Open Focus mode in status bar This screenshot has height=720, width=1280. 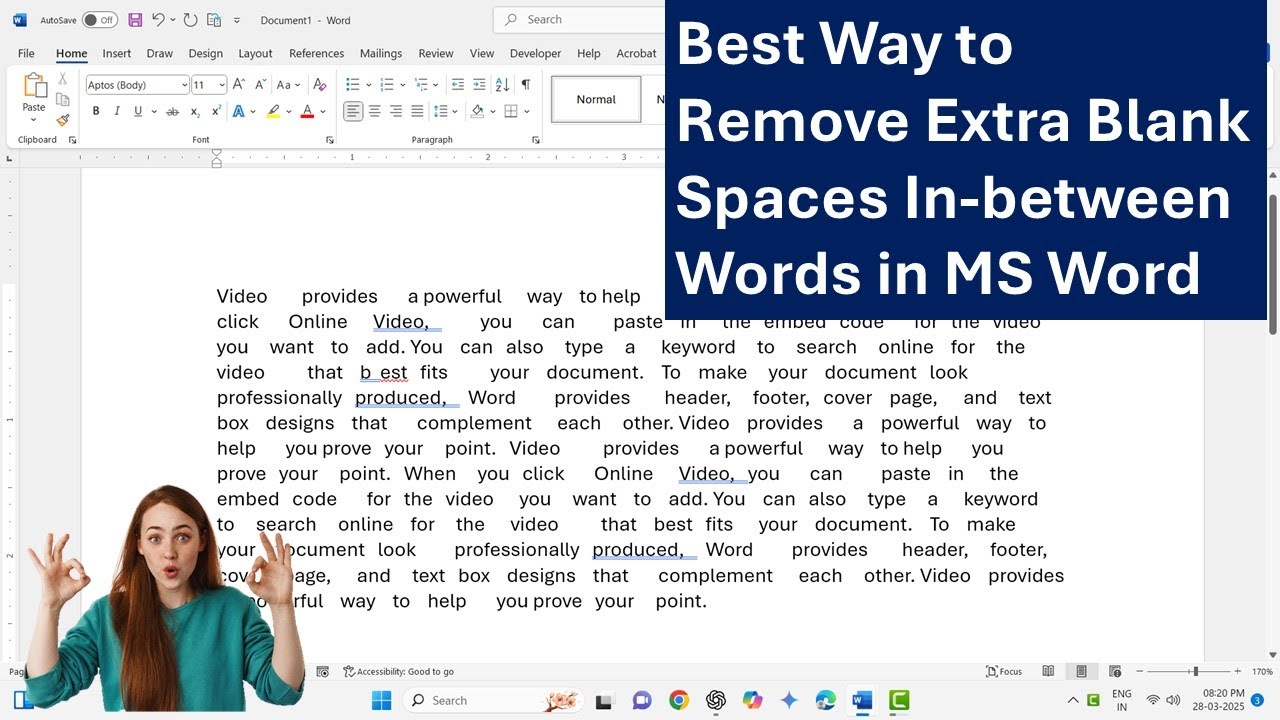[1004, 672]
